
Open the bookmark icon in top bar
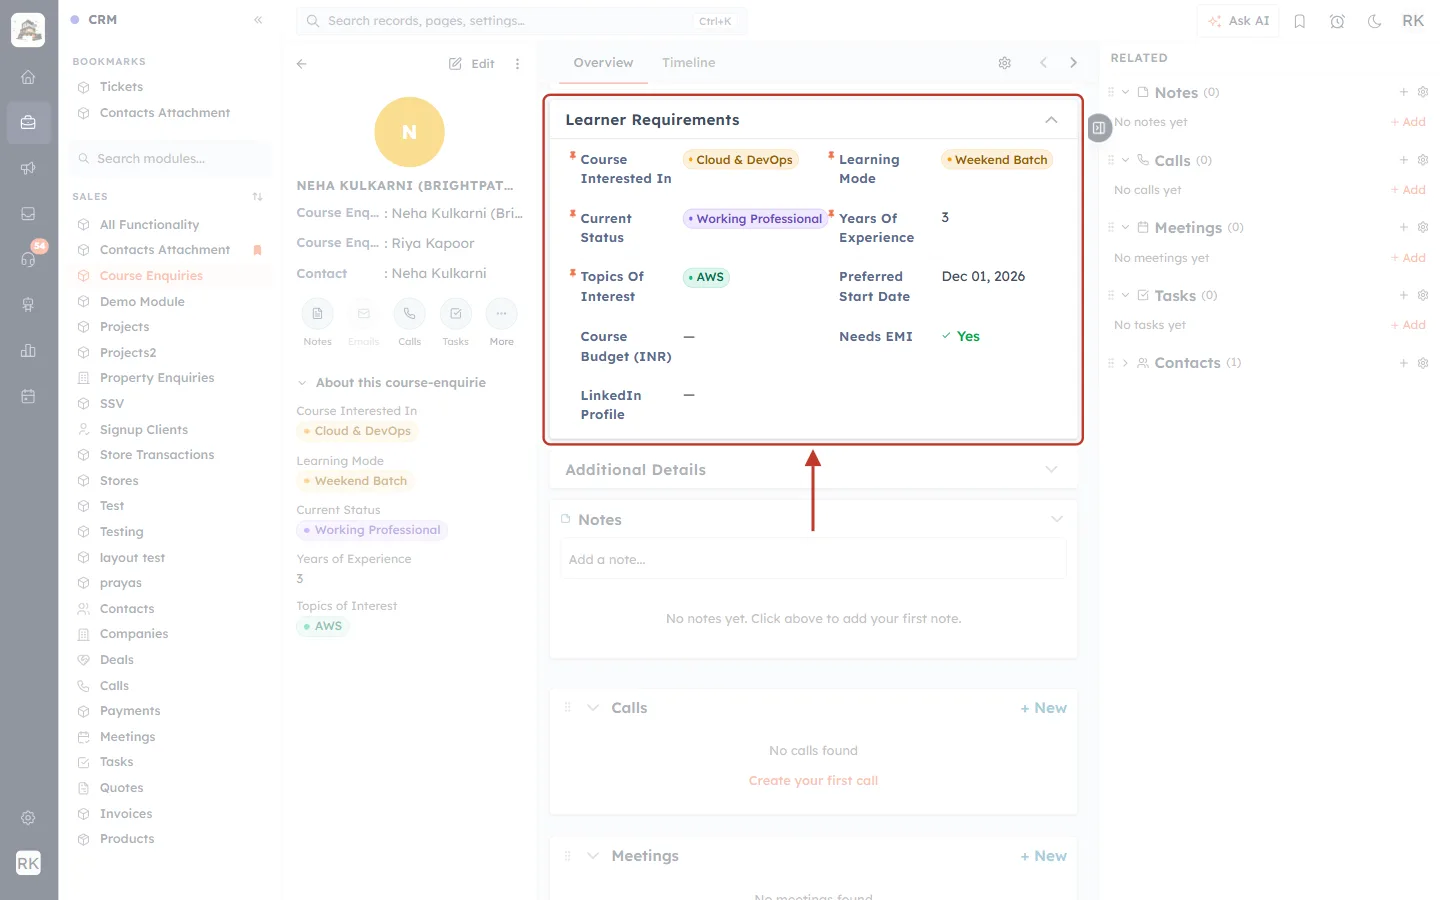click(x=1300, y=21)
